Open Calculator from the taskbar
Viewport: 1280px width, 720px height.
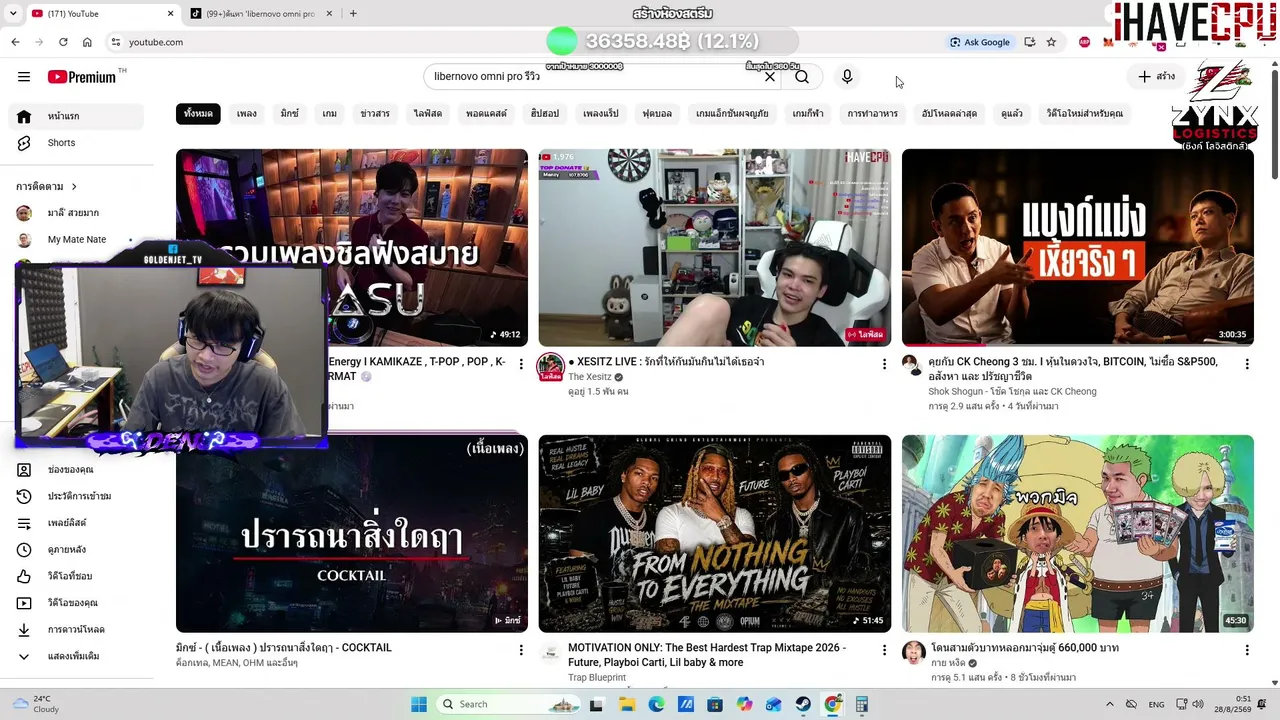coord(861,704)
